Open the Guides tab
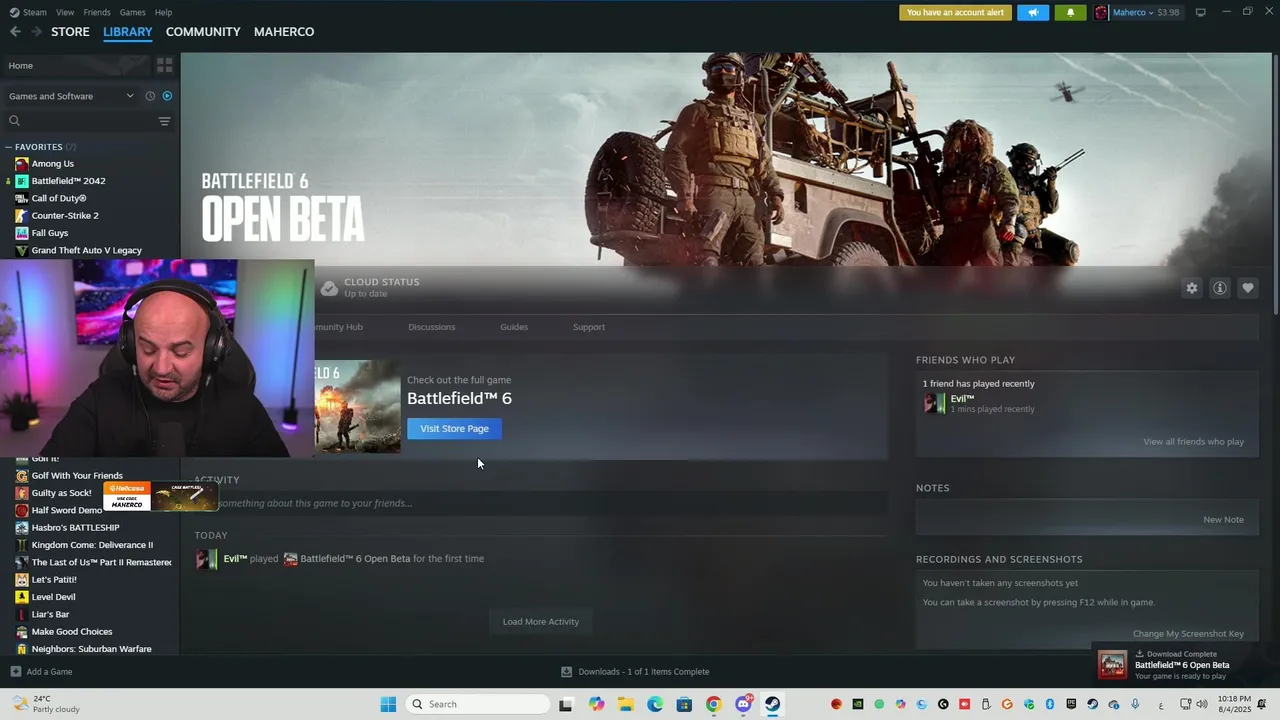The width and height of the screenshot is (1280, 720). point(514,327)
